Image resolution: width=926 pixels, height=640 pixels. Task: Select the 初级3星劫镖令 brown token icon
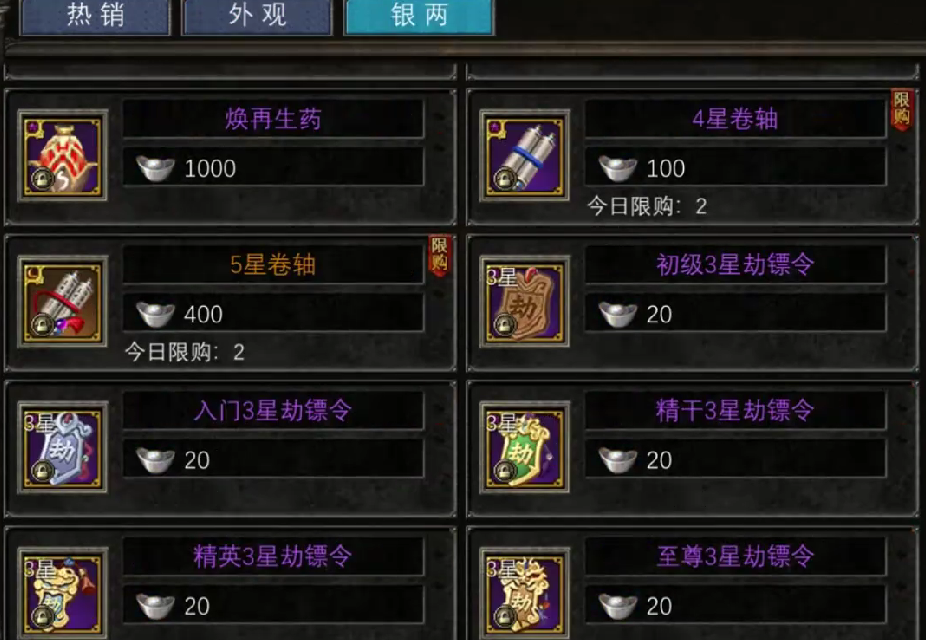(x=524, y=302)
